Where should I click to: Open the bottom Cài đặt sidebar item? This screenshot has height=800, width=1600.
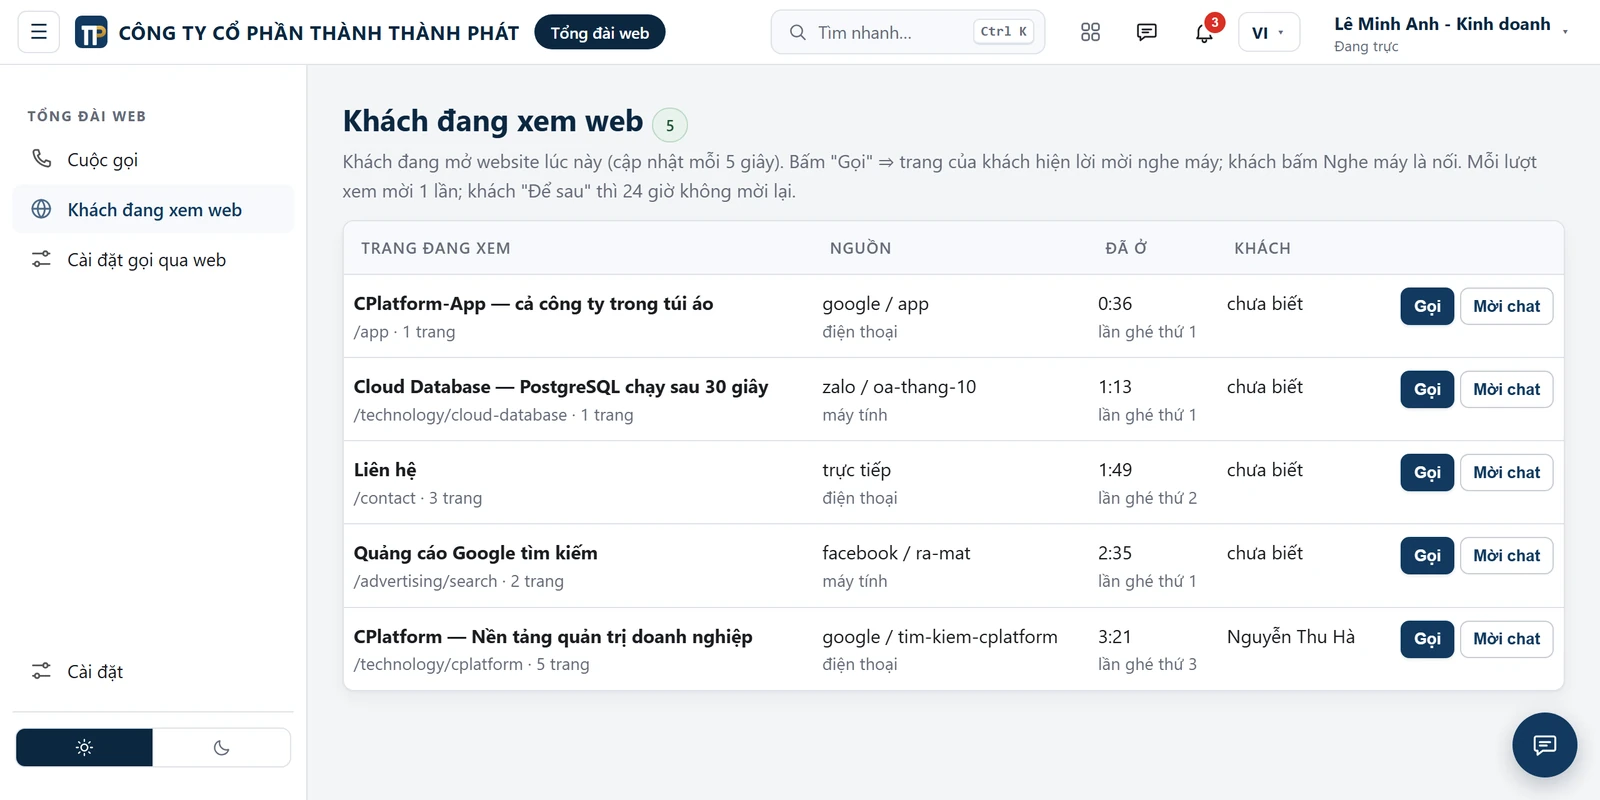coord(153,672)
